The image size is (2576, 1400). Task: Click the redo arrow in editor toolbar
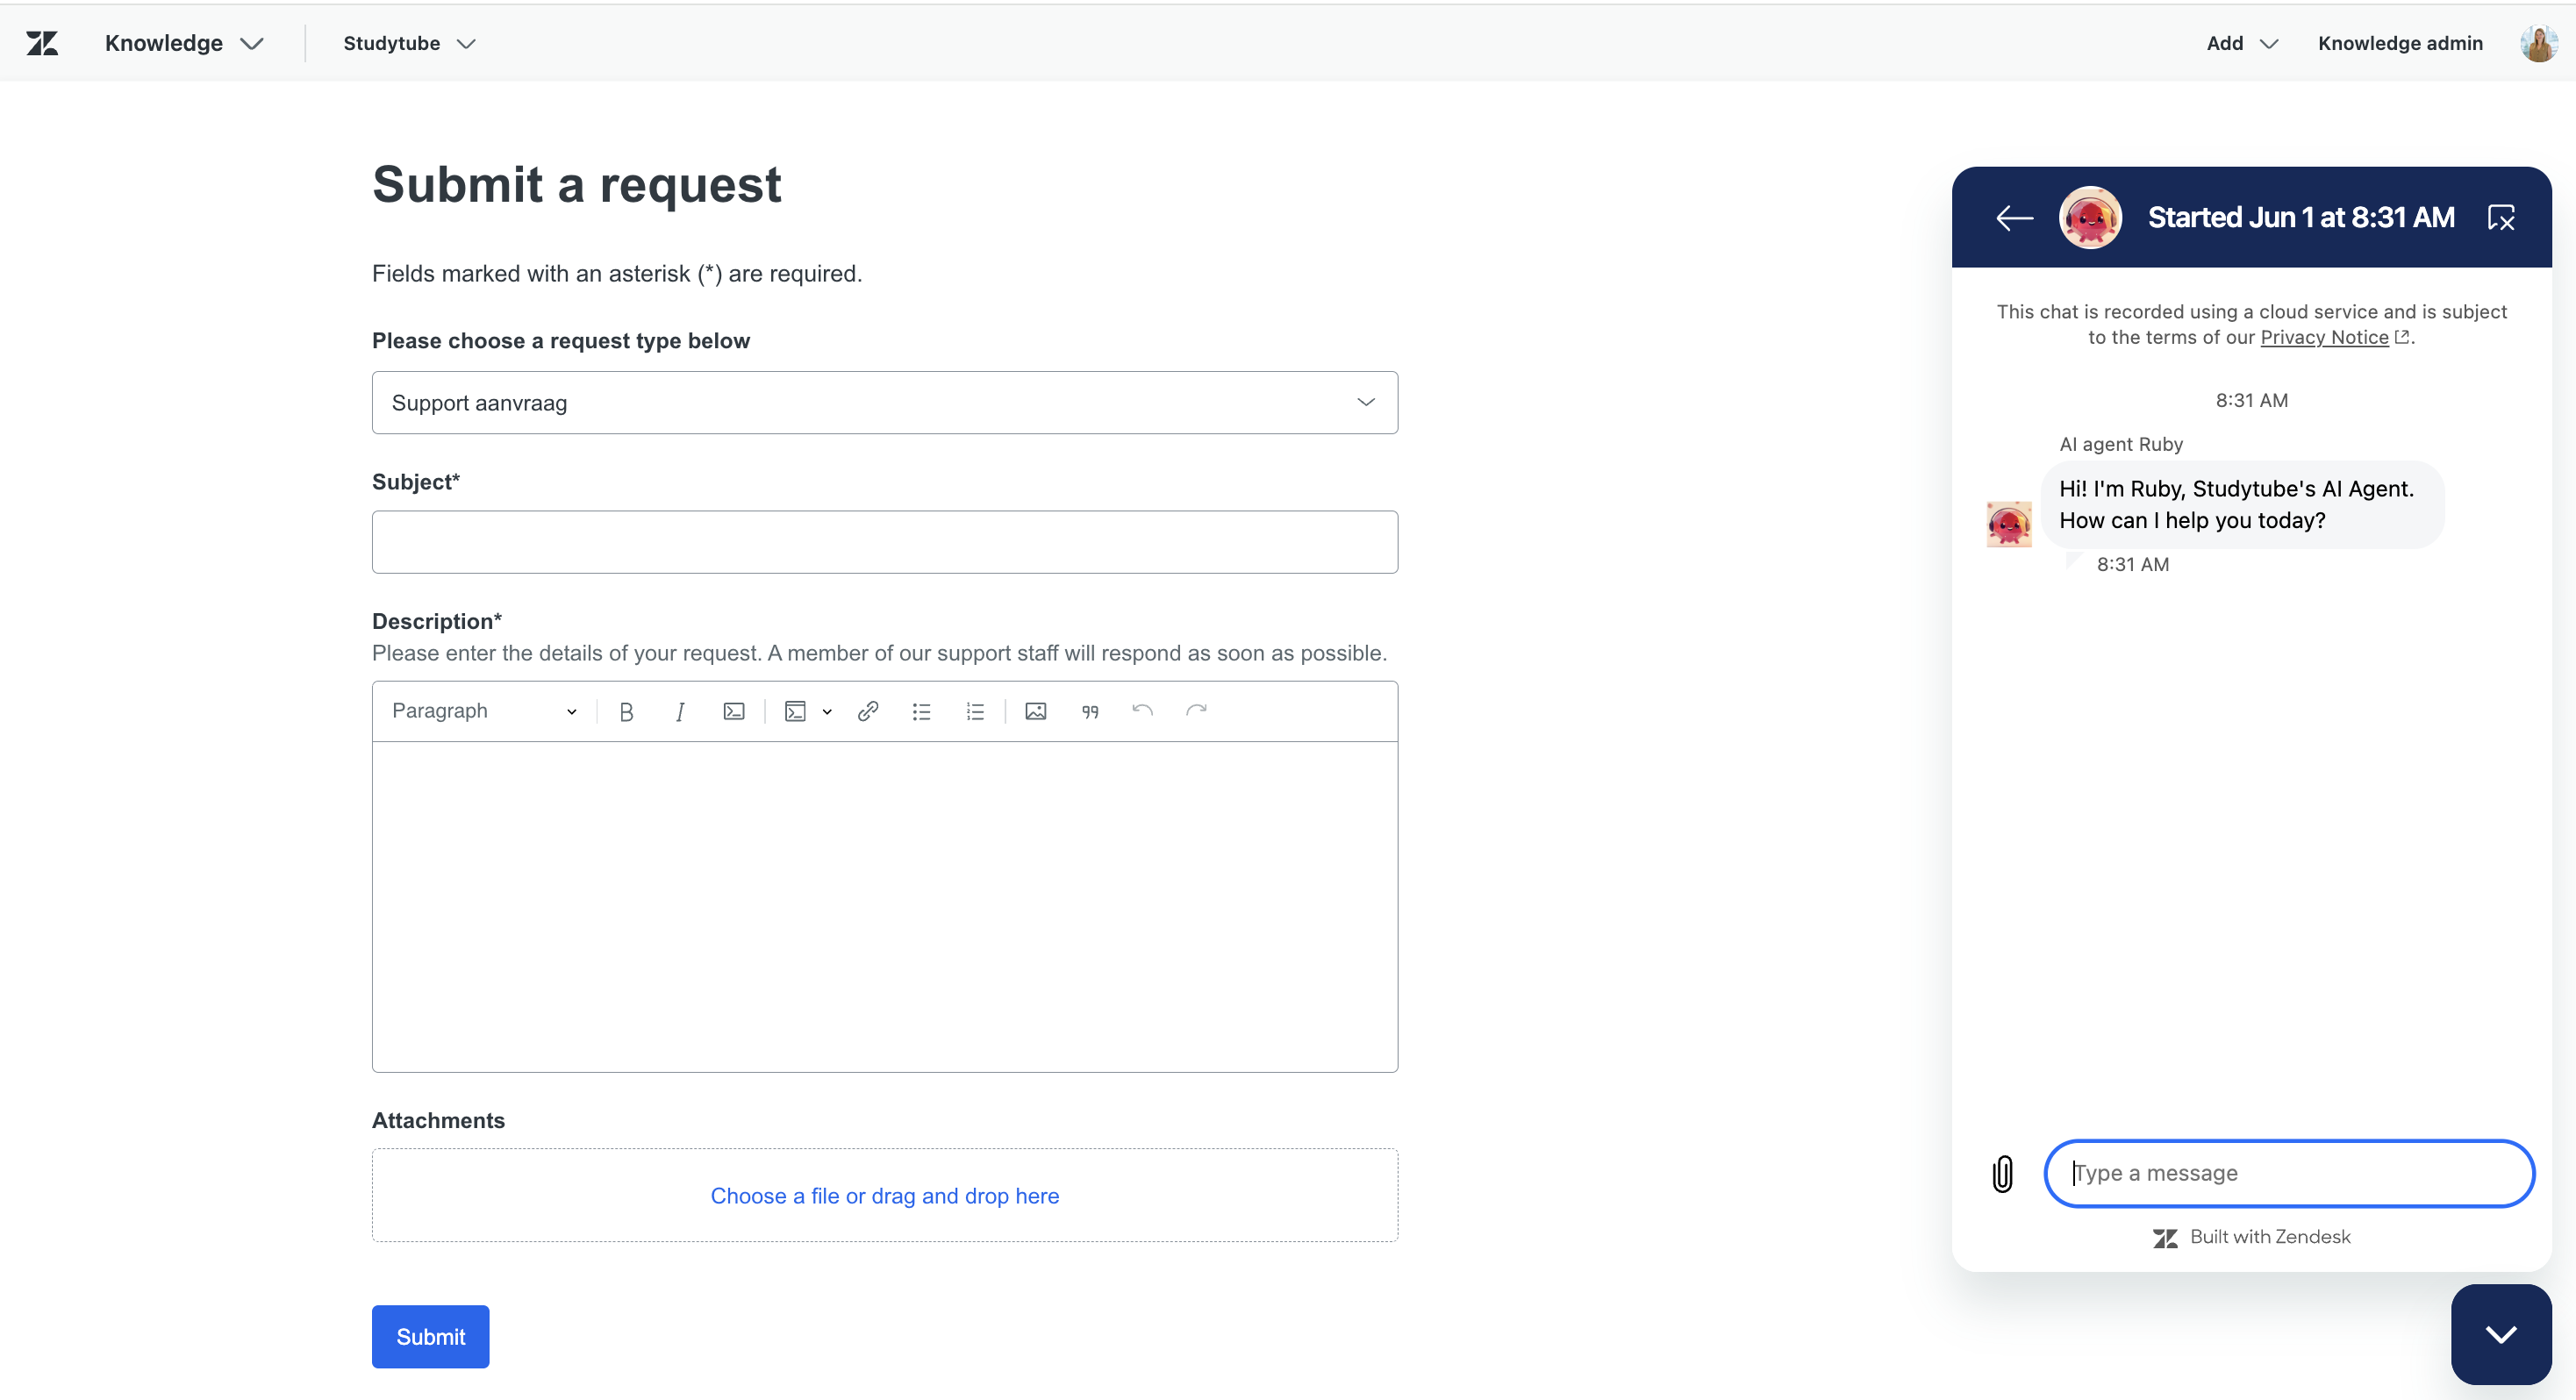coord(1196,711)
